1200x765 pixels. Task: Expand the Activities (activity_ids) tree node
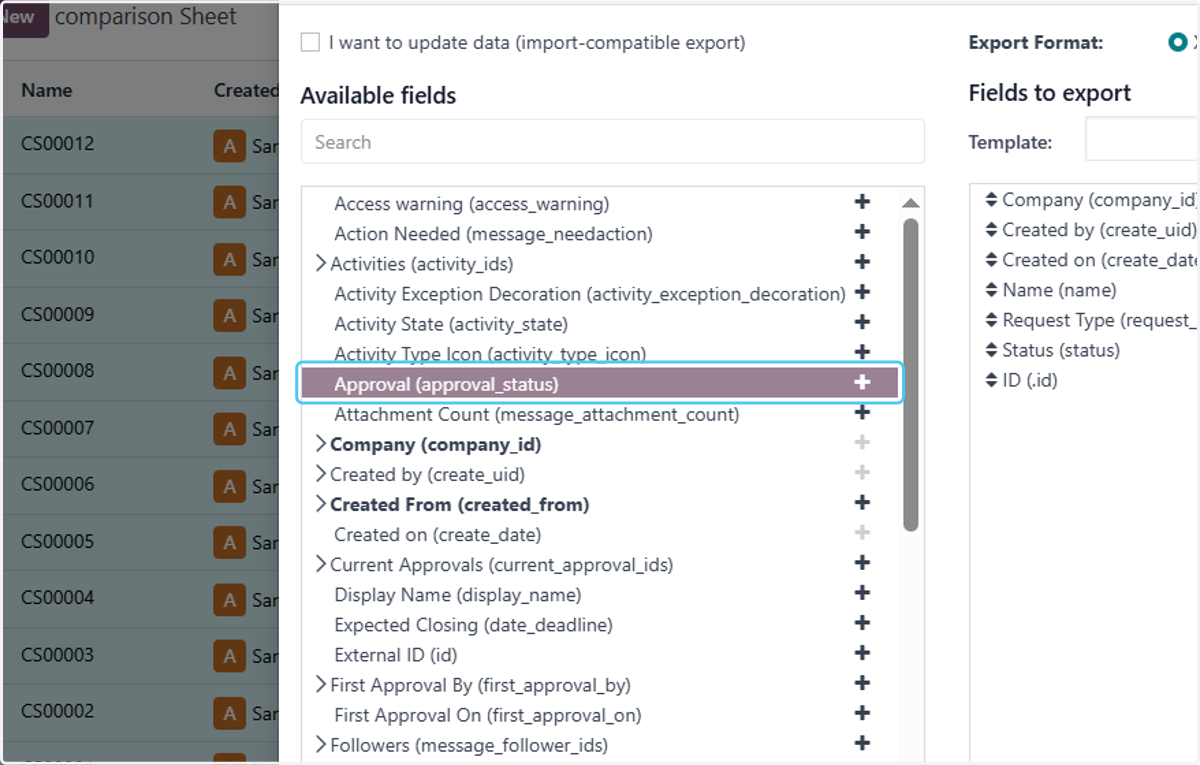[321, 264]
